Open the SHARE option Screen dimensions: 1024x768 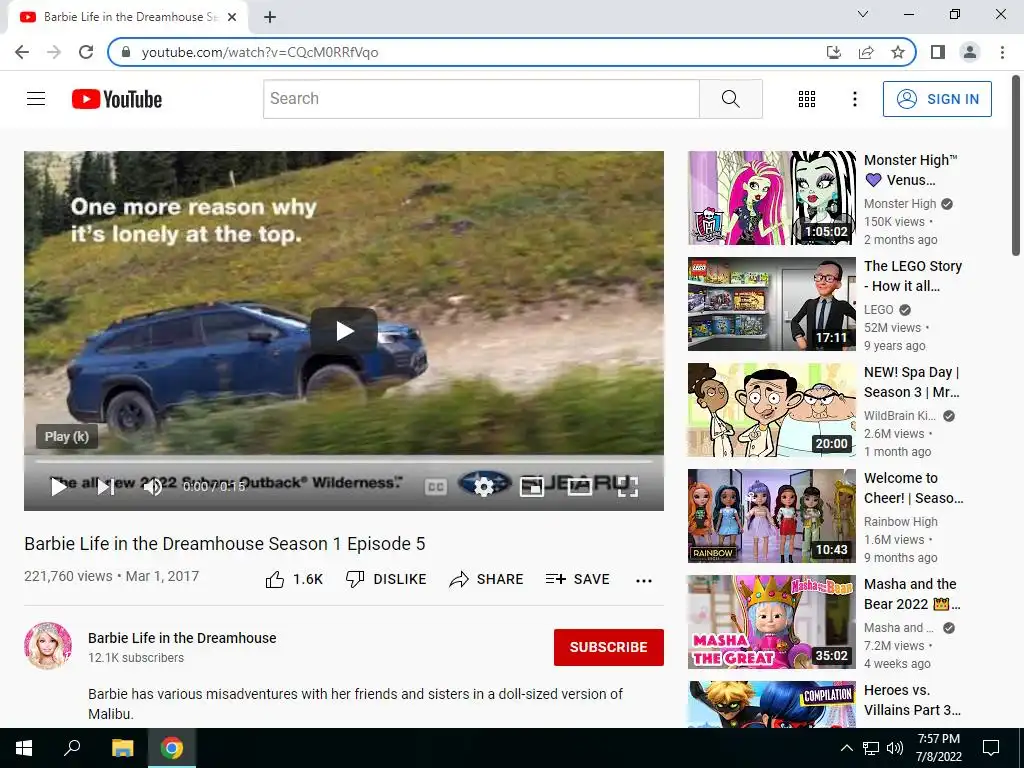(487, 579)
